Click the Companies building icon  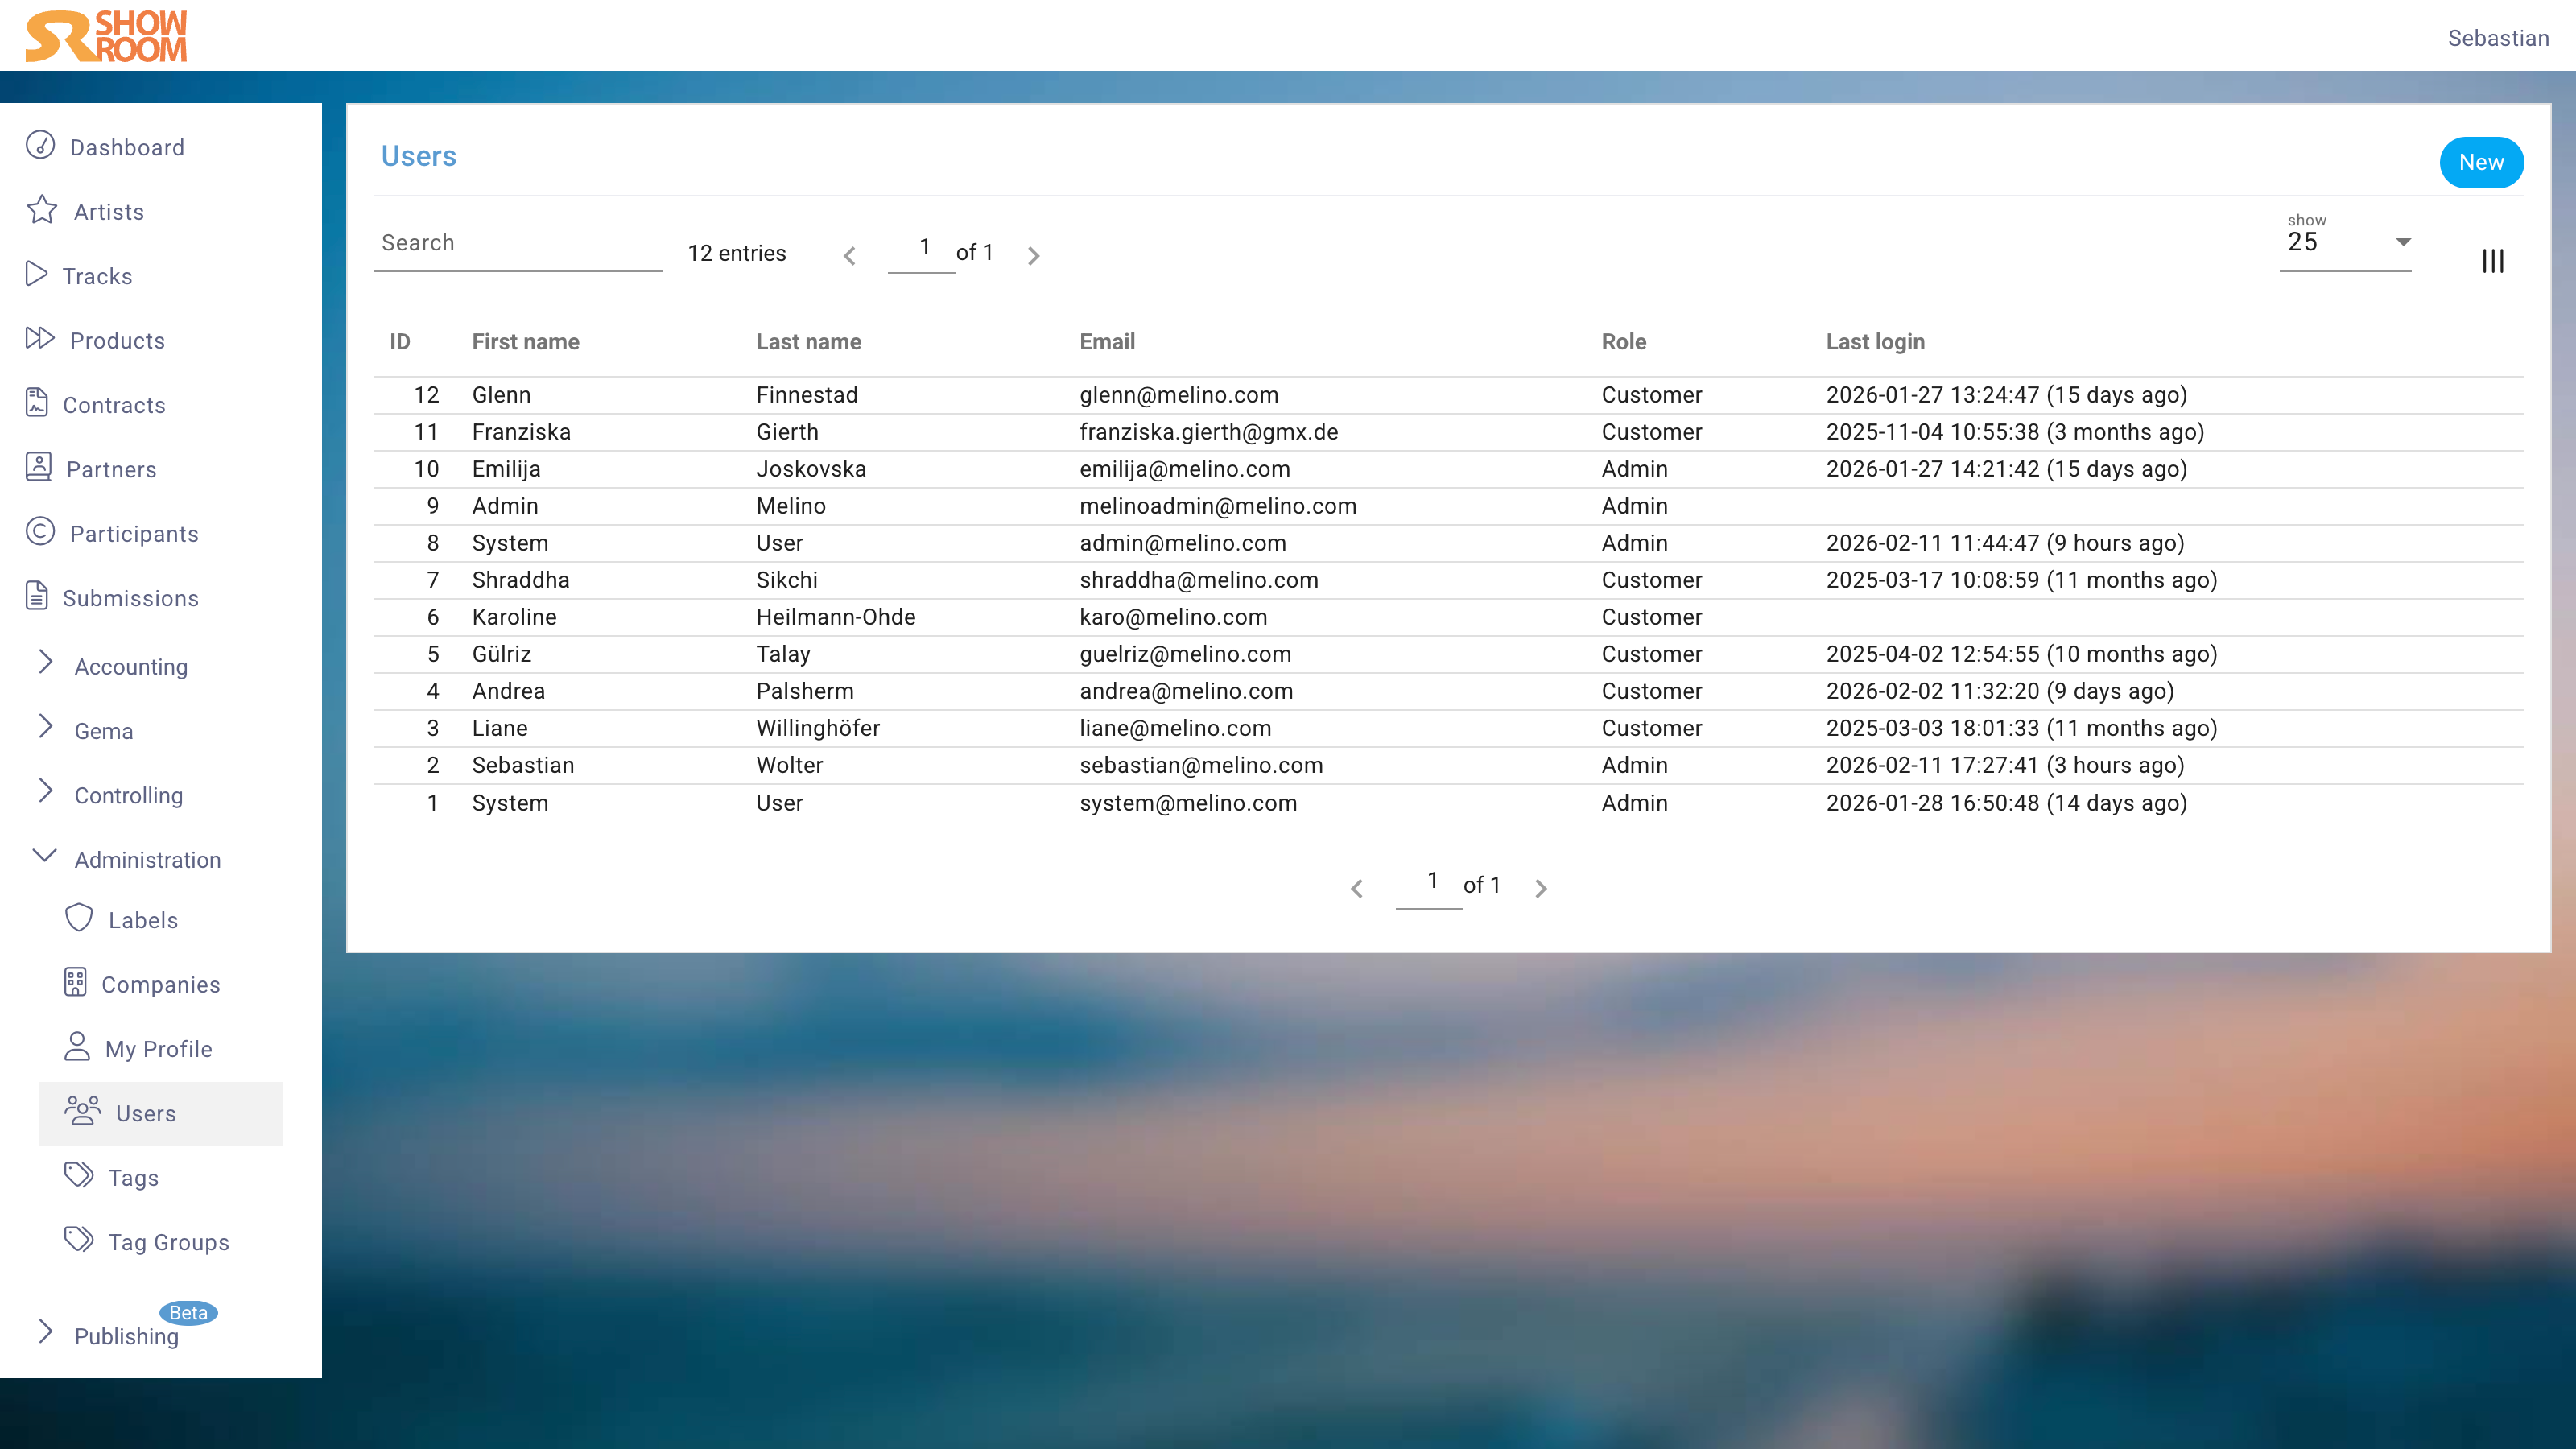tap(75, 983)
